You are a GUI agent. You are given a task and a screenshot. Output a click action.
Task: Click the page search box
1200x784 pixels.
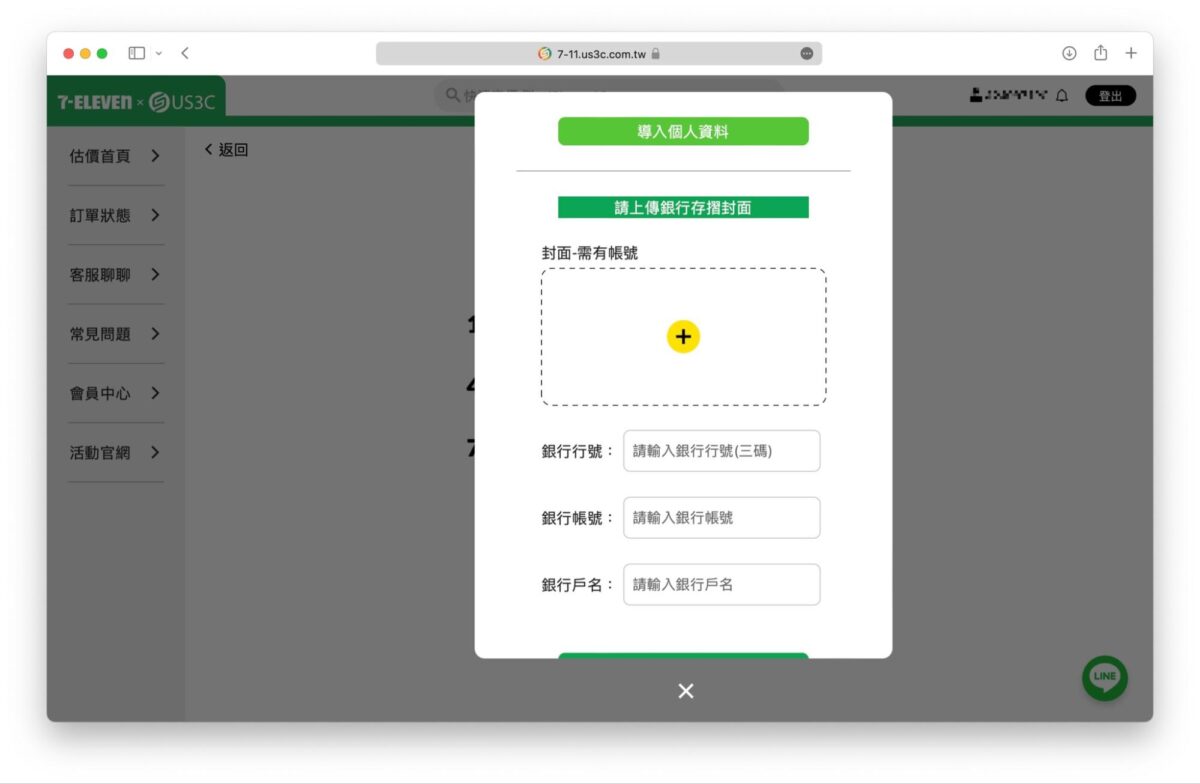(x=610, y=96)
